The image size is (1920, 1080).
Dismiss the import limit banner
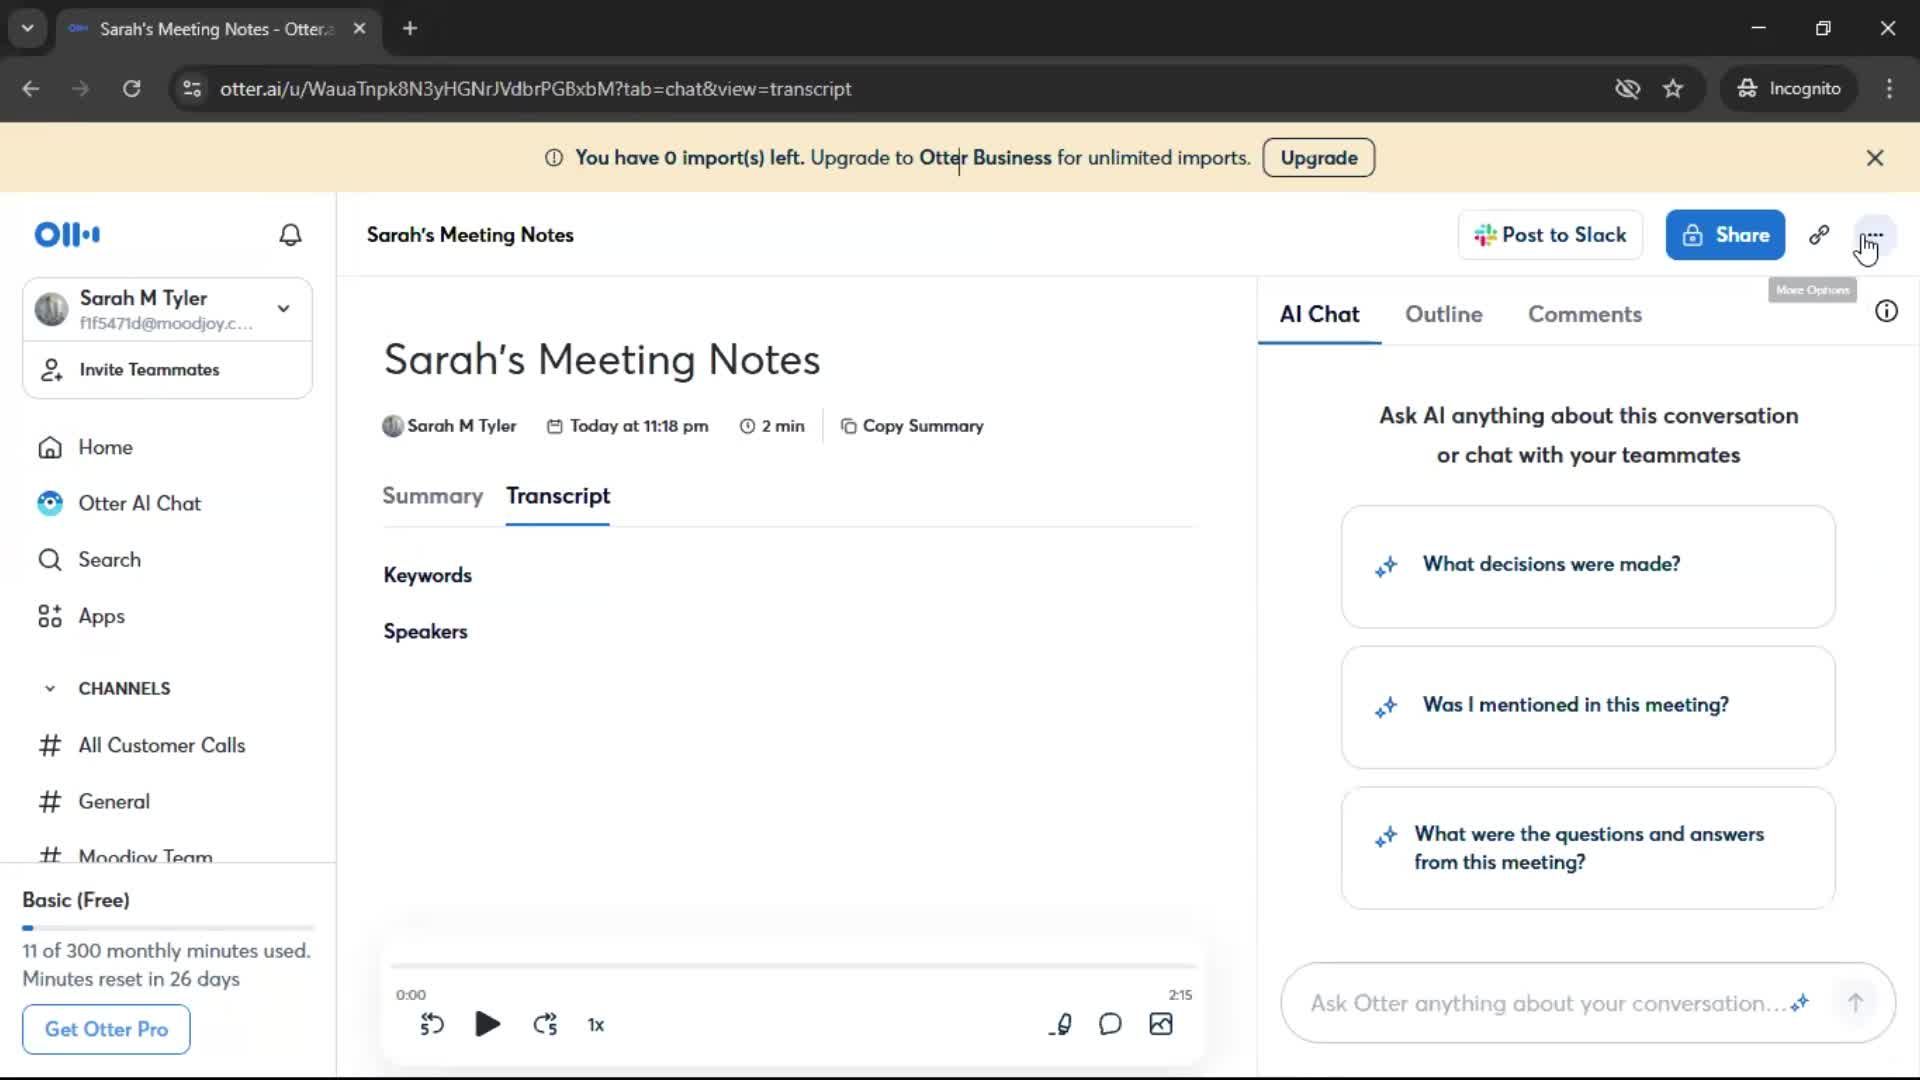tap(1875, 158)
